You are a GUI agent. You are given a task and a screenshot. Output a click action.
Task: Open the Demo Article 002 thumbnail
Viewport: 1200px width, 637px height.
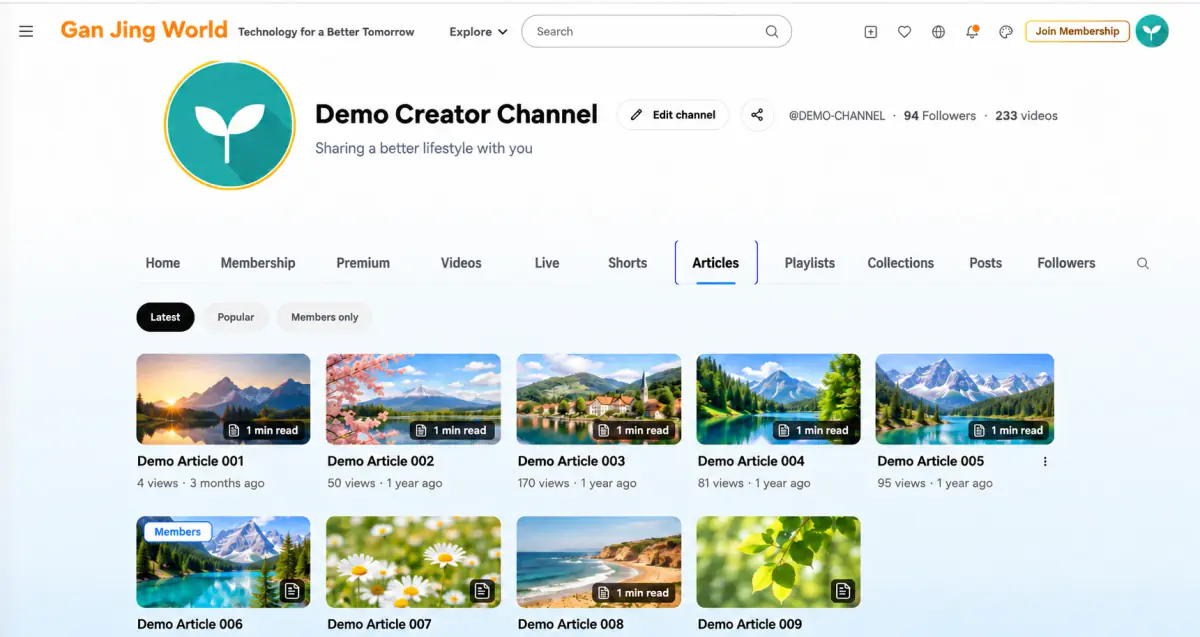pos(413,399)
